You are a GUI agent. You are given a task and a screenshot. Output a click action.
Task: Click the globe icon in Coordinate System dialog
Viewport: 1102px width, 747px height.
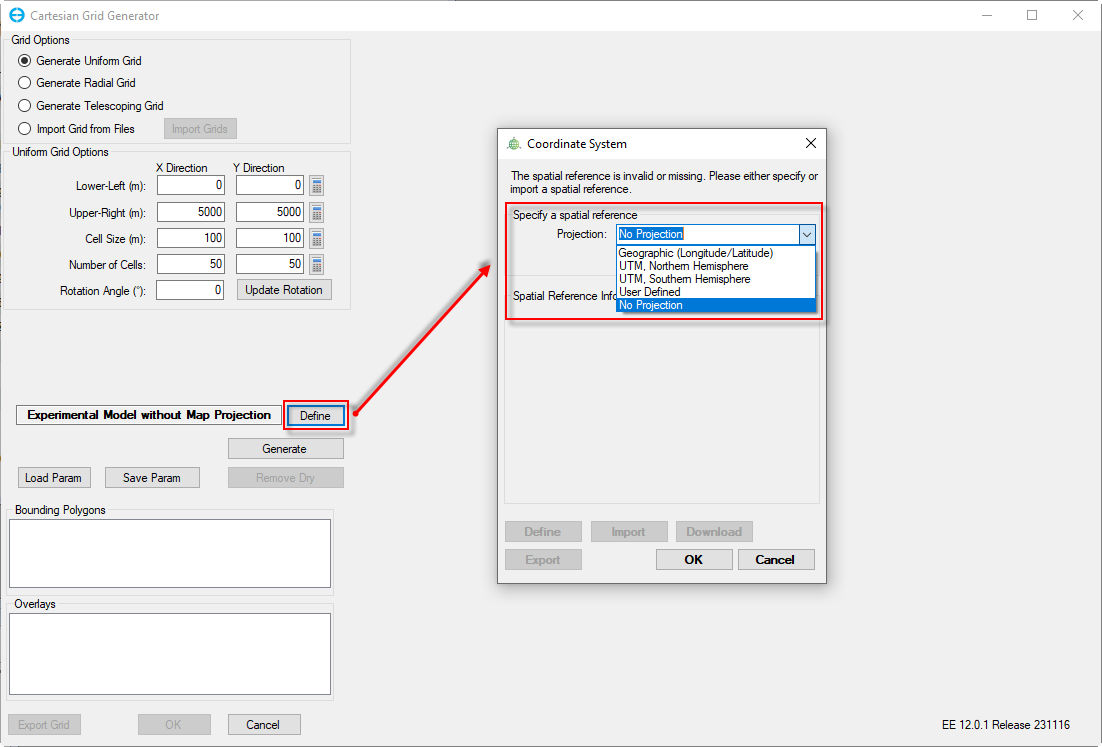pyautogui.click(x=512, y=143)
